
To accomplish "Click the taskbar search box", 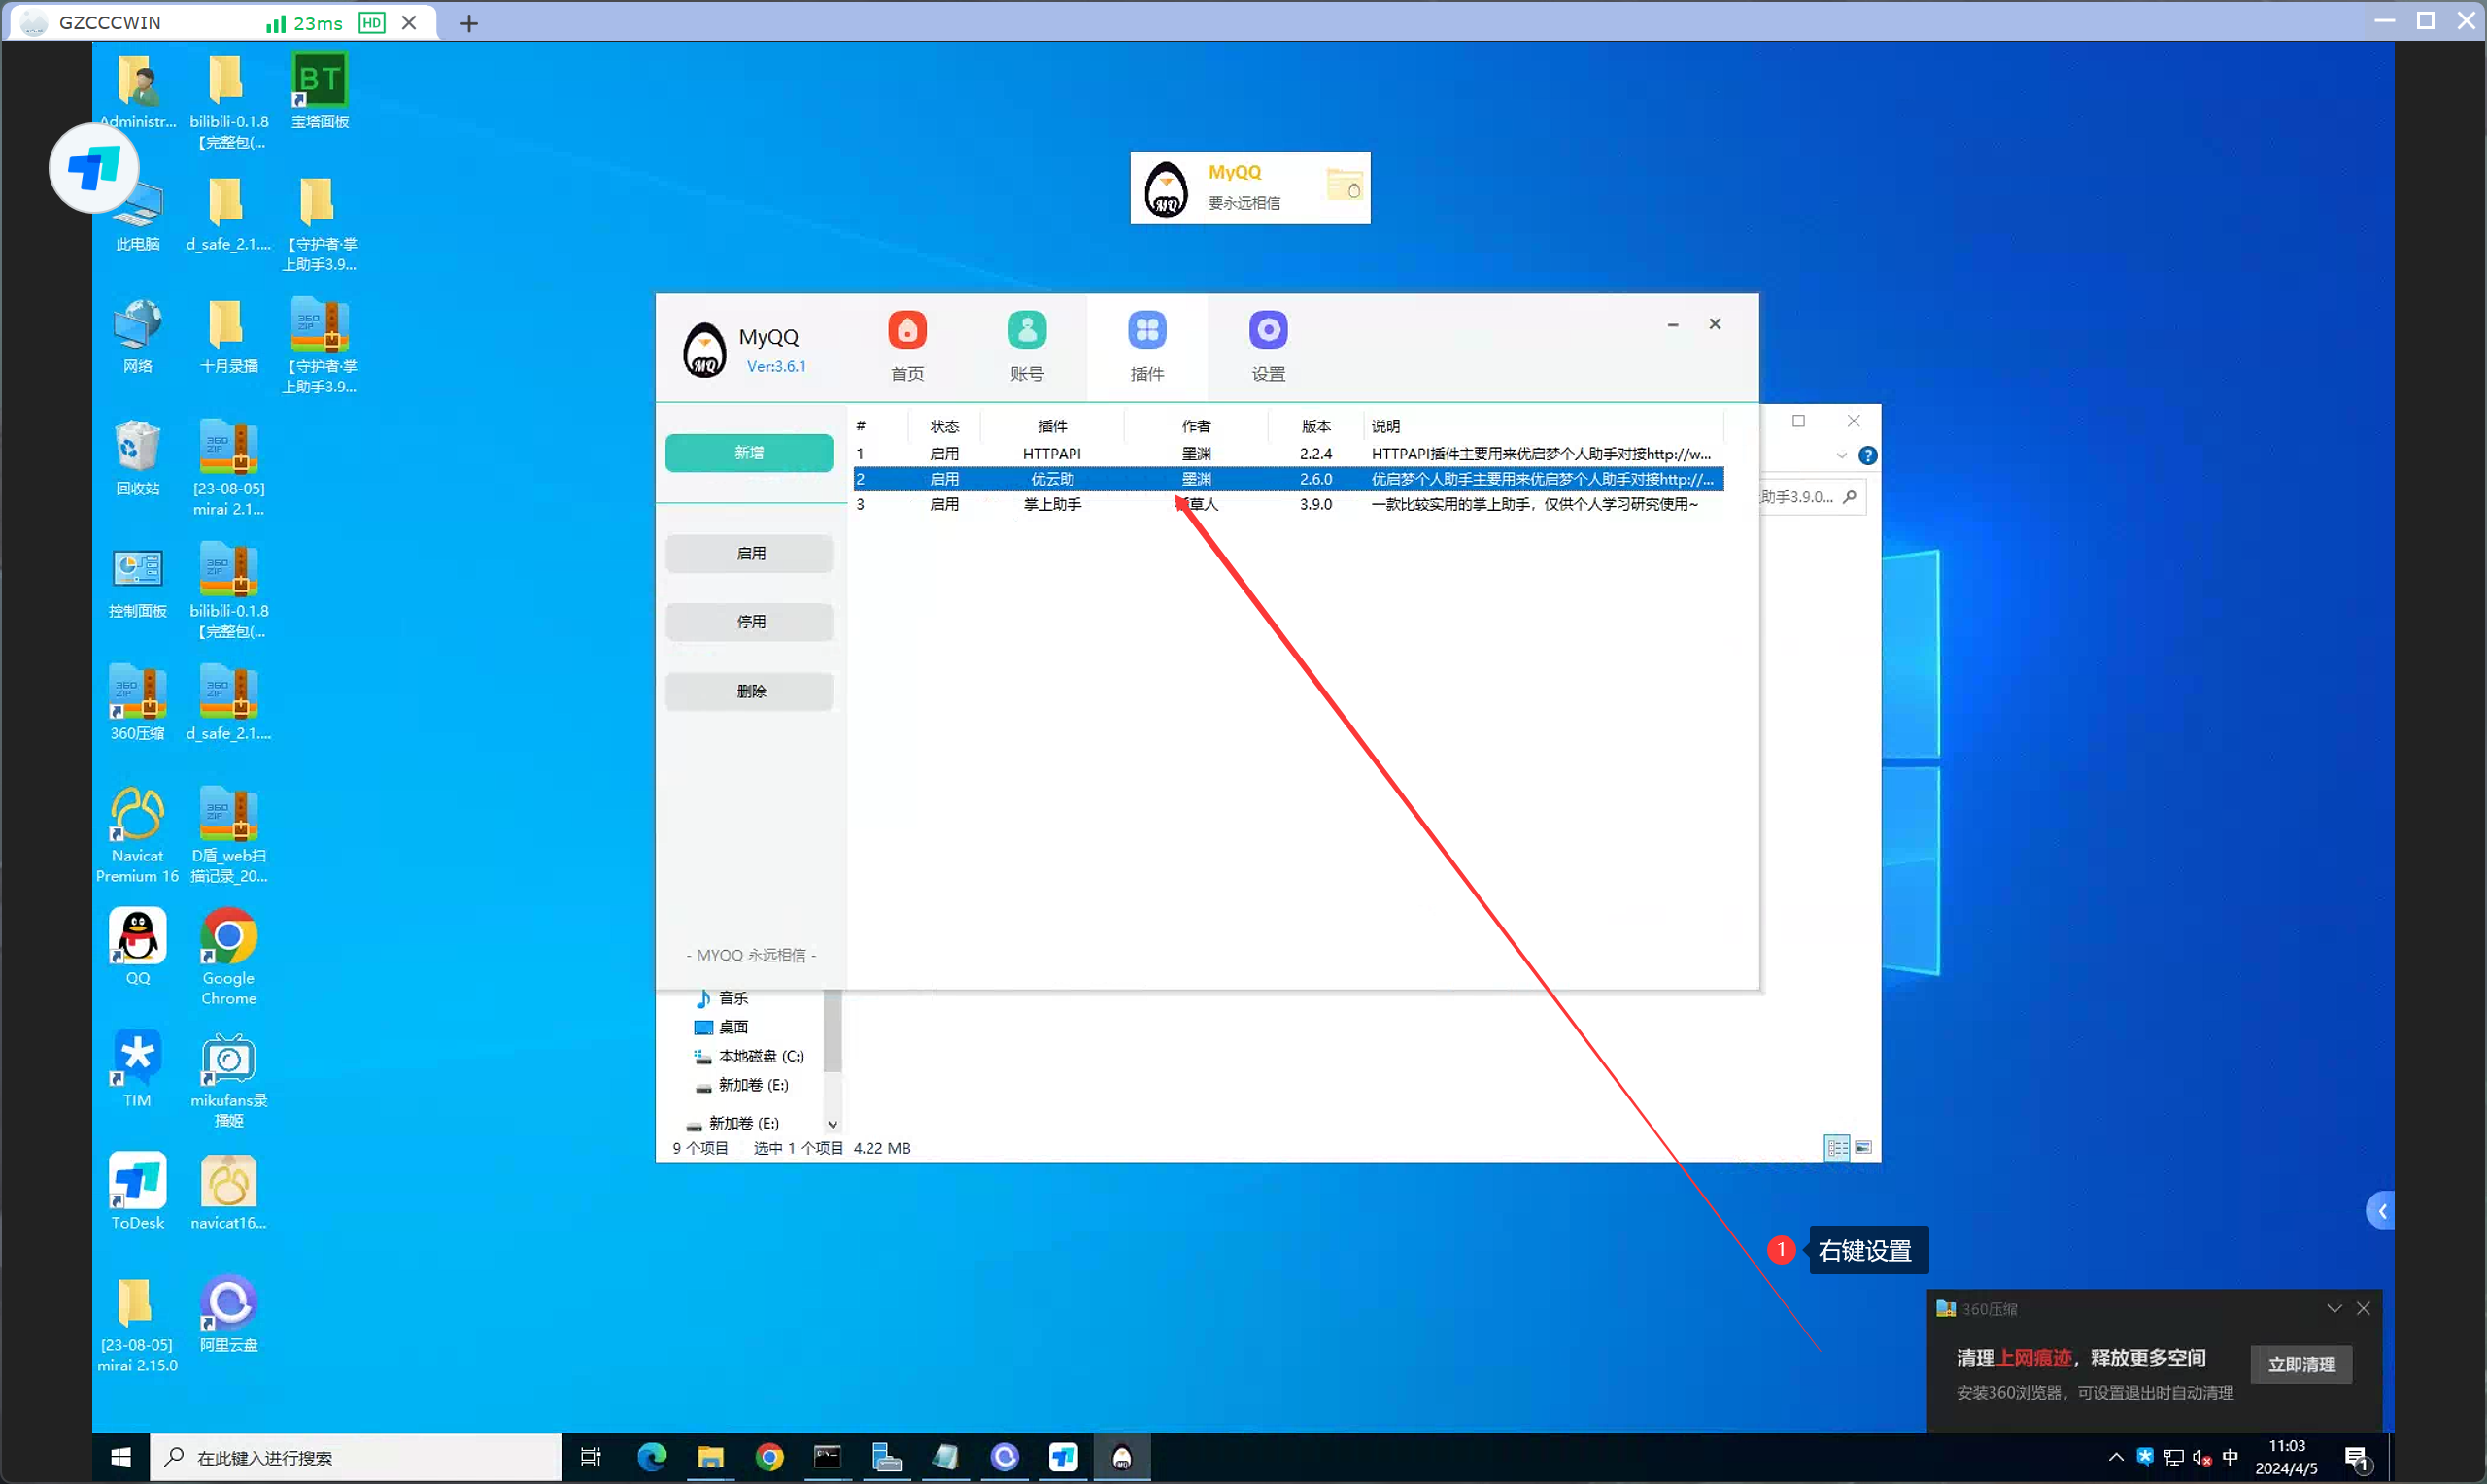I will click(356, 1458).
